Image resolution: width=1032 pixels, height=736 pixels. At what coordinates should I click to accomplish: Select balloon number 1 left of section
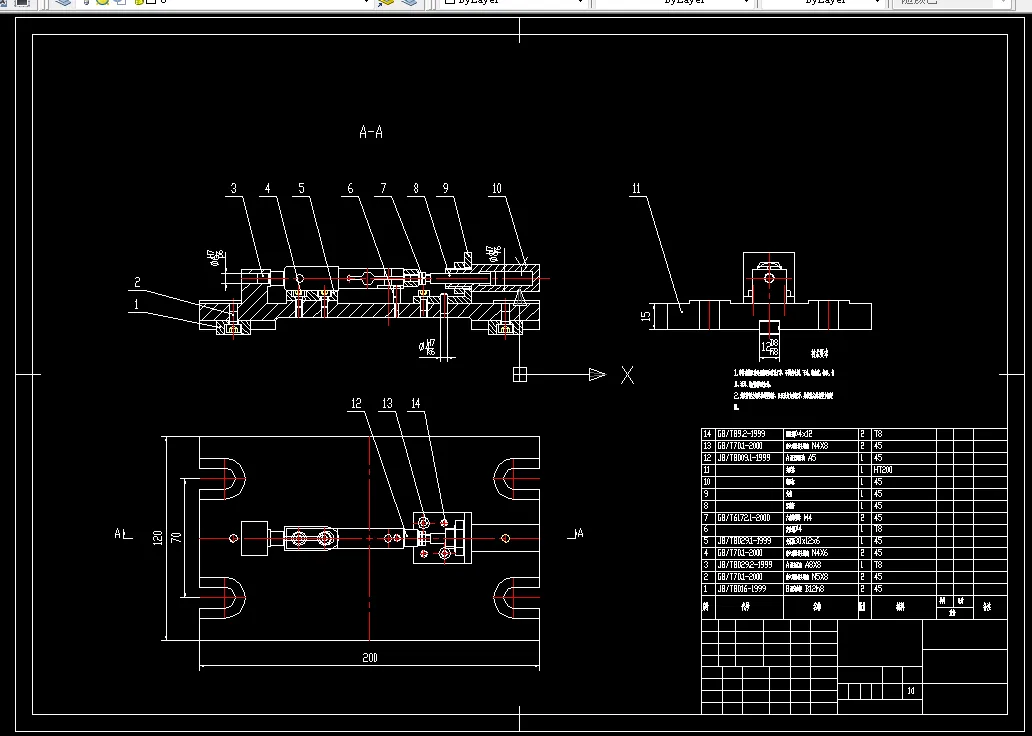(x=136, y=304)
